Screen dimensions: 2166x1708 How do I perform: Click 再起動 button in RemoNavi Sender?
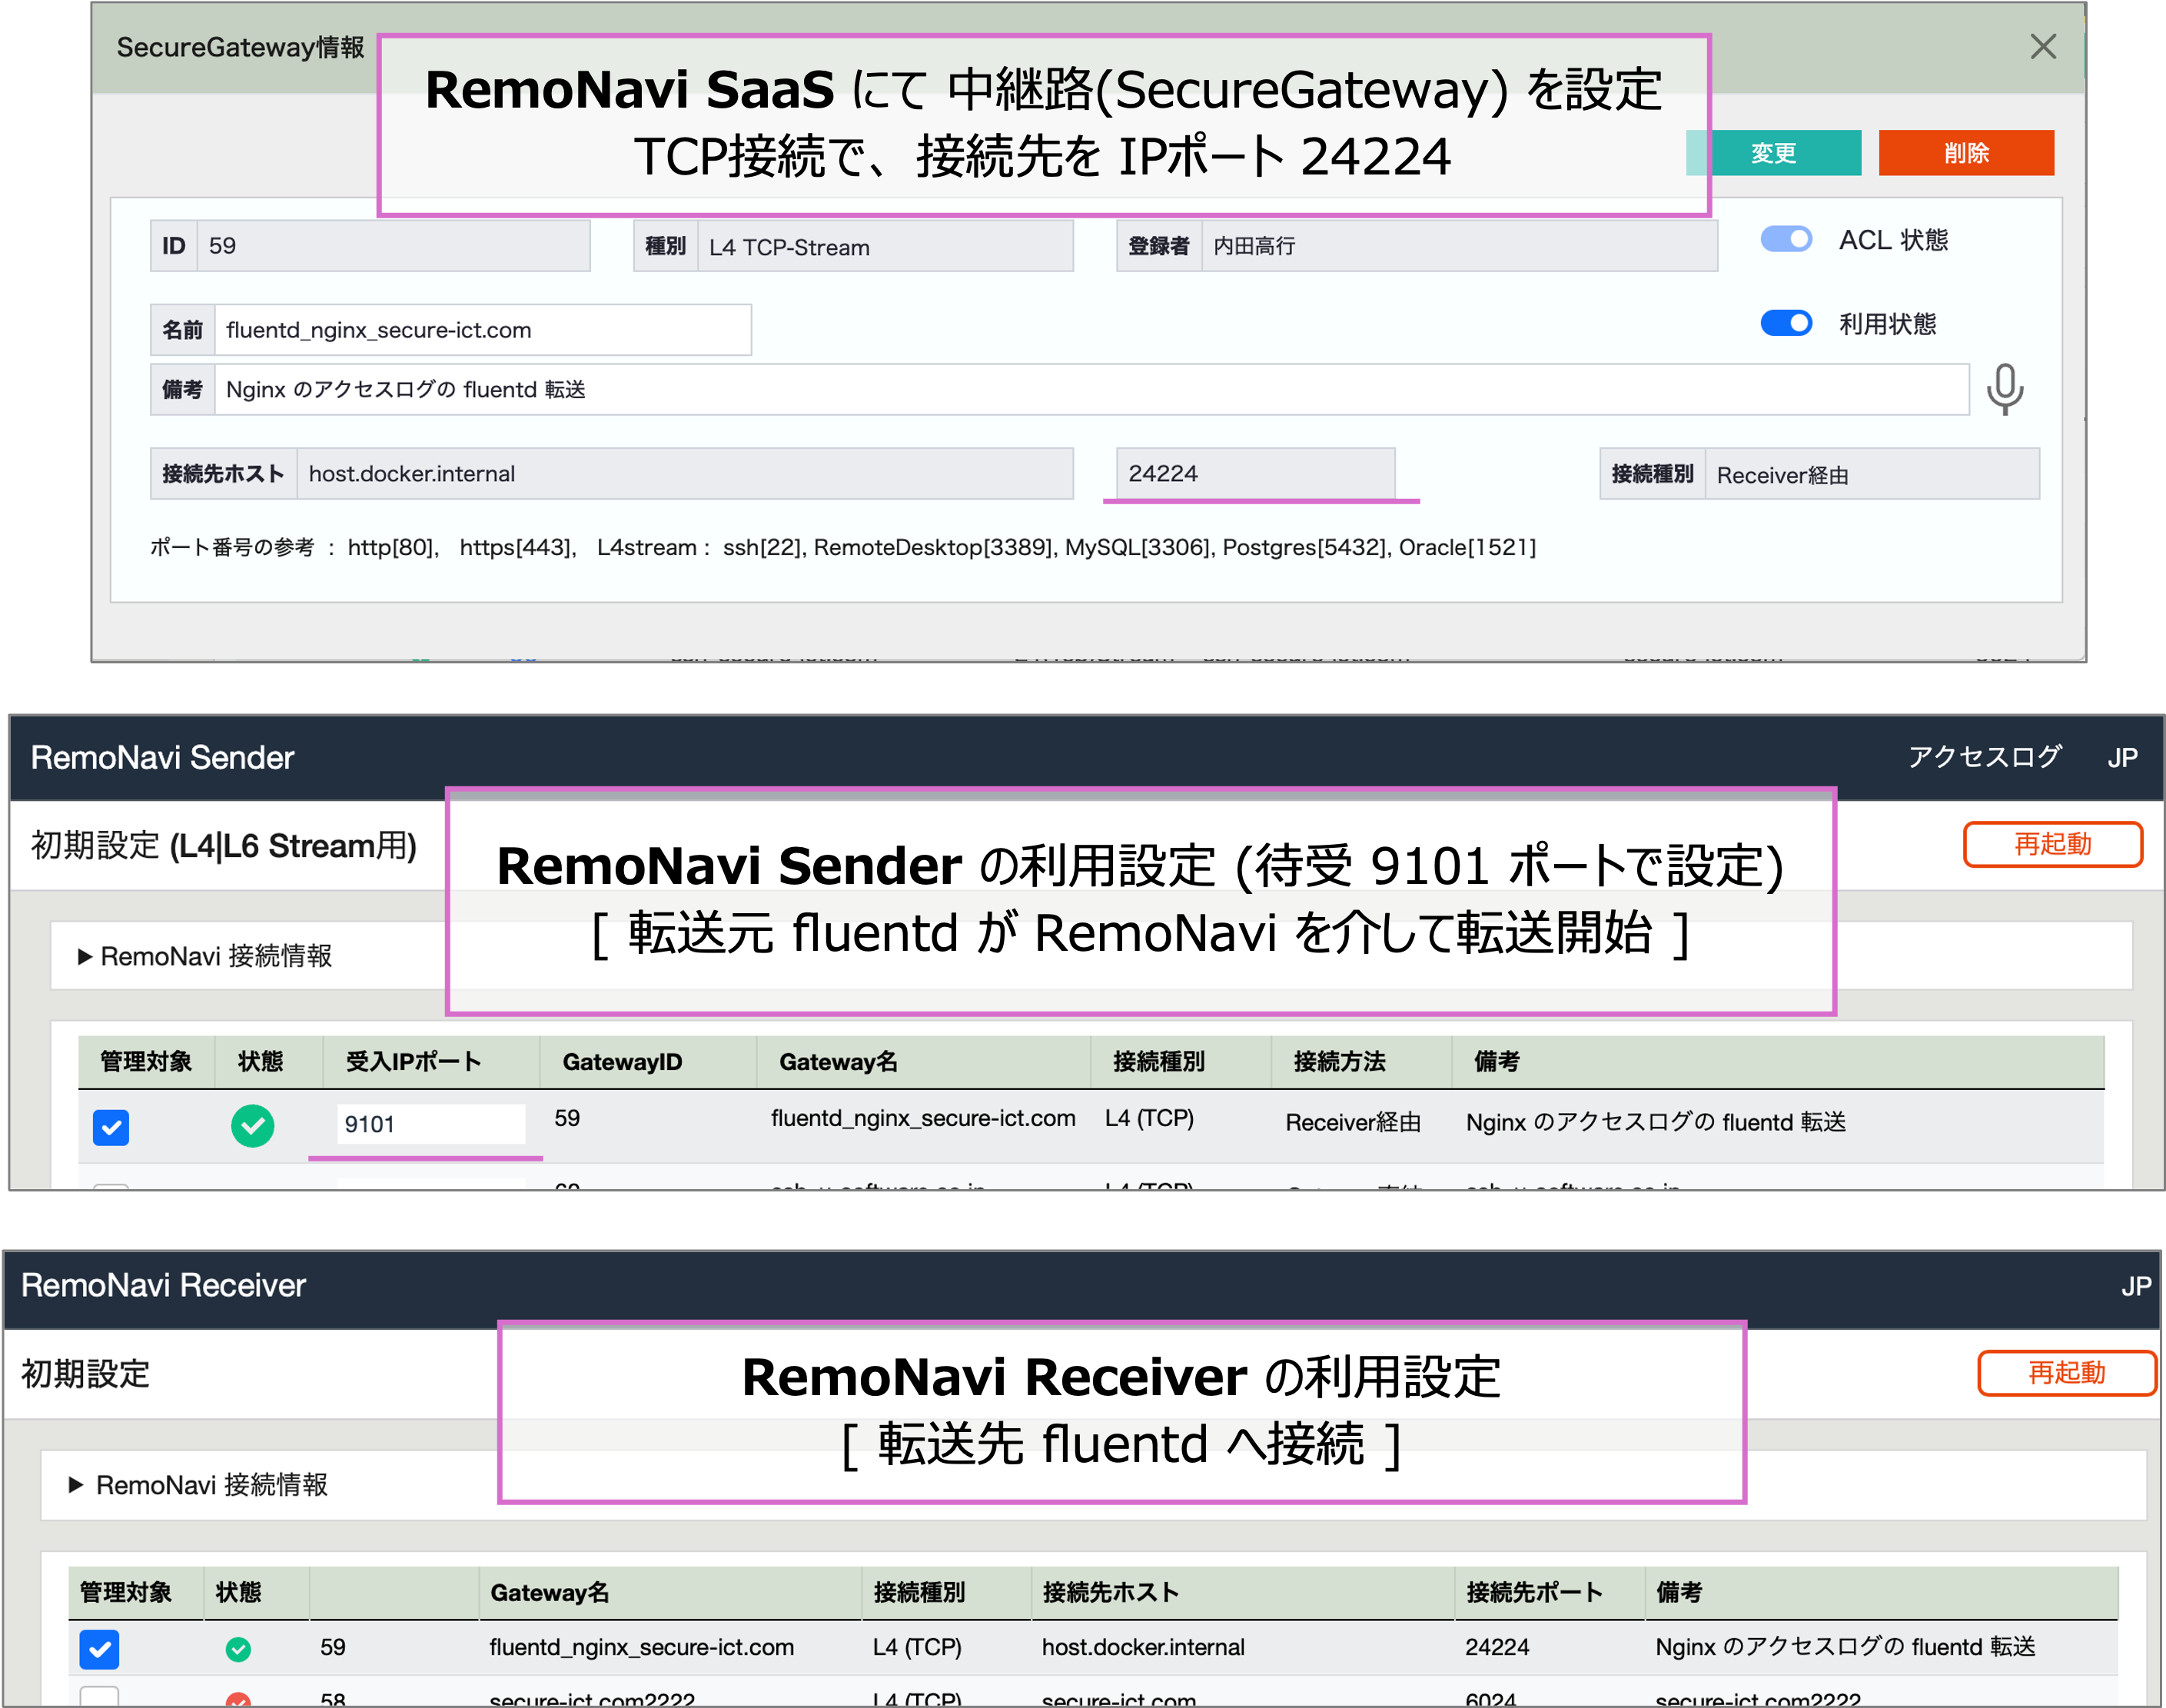pyautogui.click(x=2052, y=844)
